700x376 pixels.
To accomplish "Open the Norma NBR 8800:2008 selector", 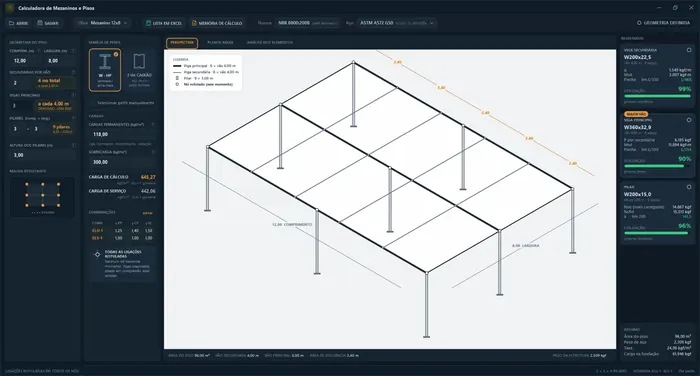I will pyautogui.click(x=307, y=23).
